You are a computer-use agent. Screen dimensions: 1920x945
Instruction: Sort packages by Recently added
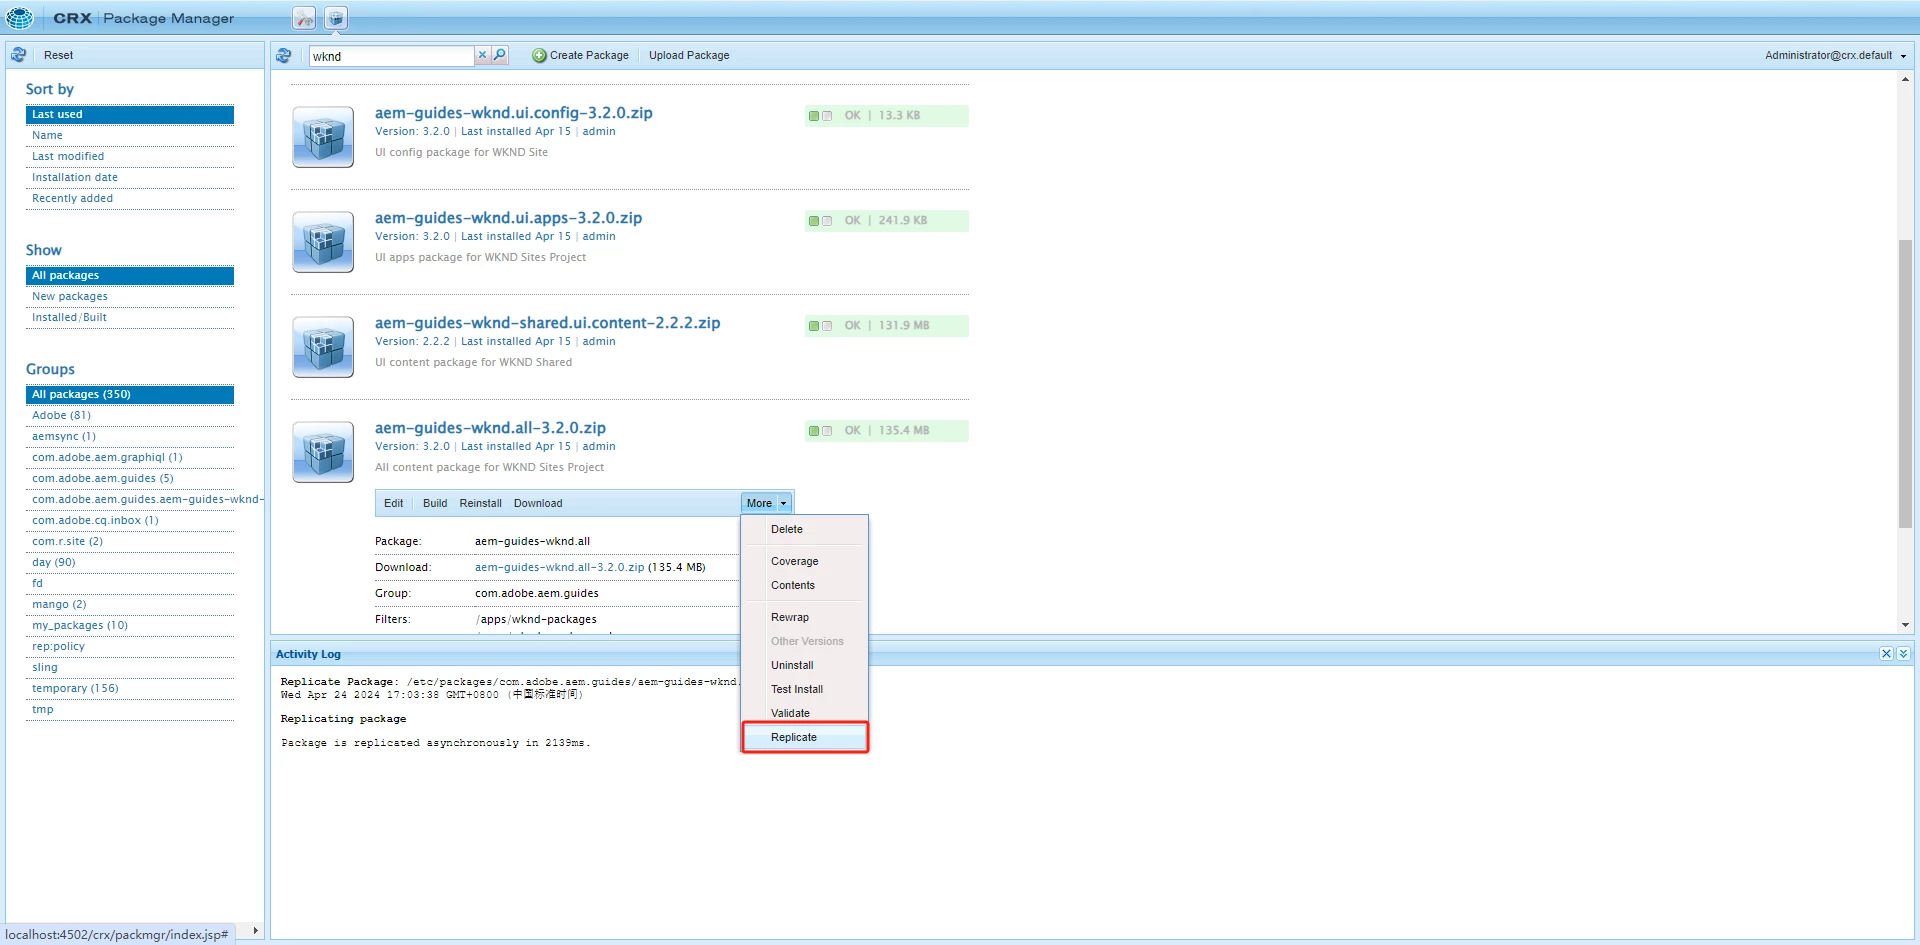click(130, 198)
